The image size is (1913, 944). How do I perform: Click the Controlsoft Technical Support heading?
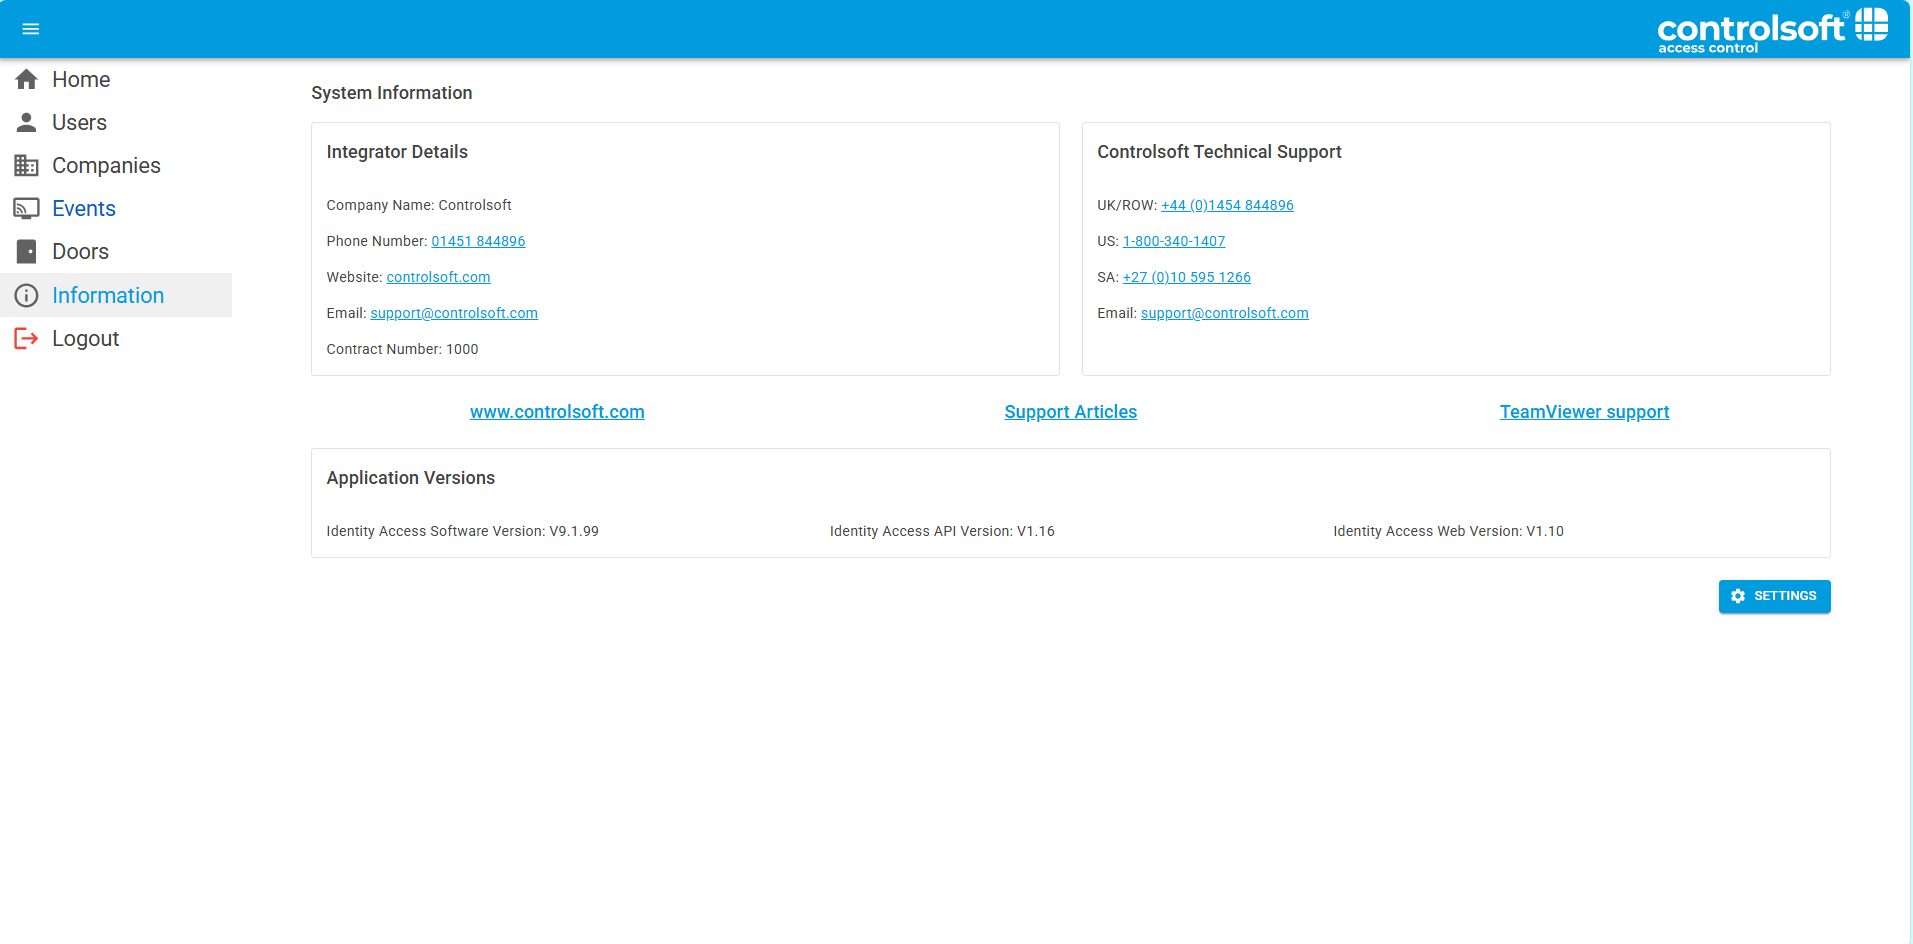coord(1219,152)
